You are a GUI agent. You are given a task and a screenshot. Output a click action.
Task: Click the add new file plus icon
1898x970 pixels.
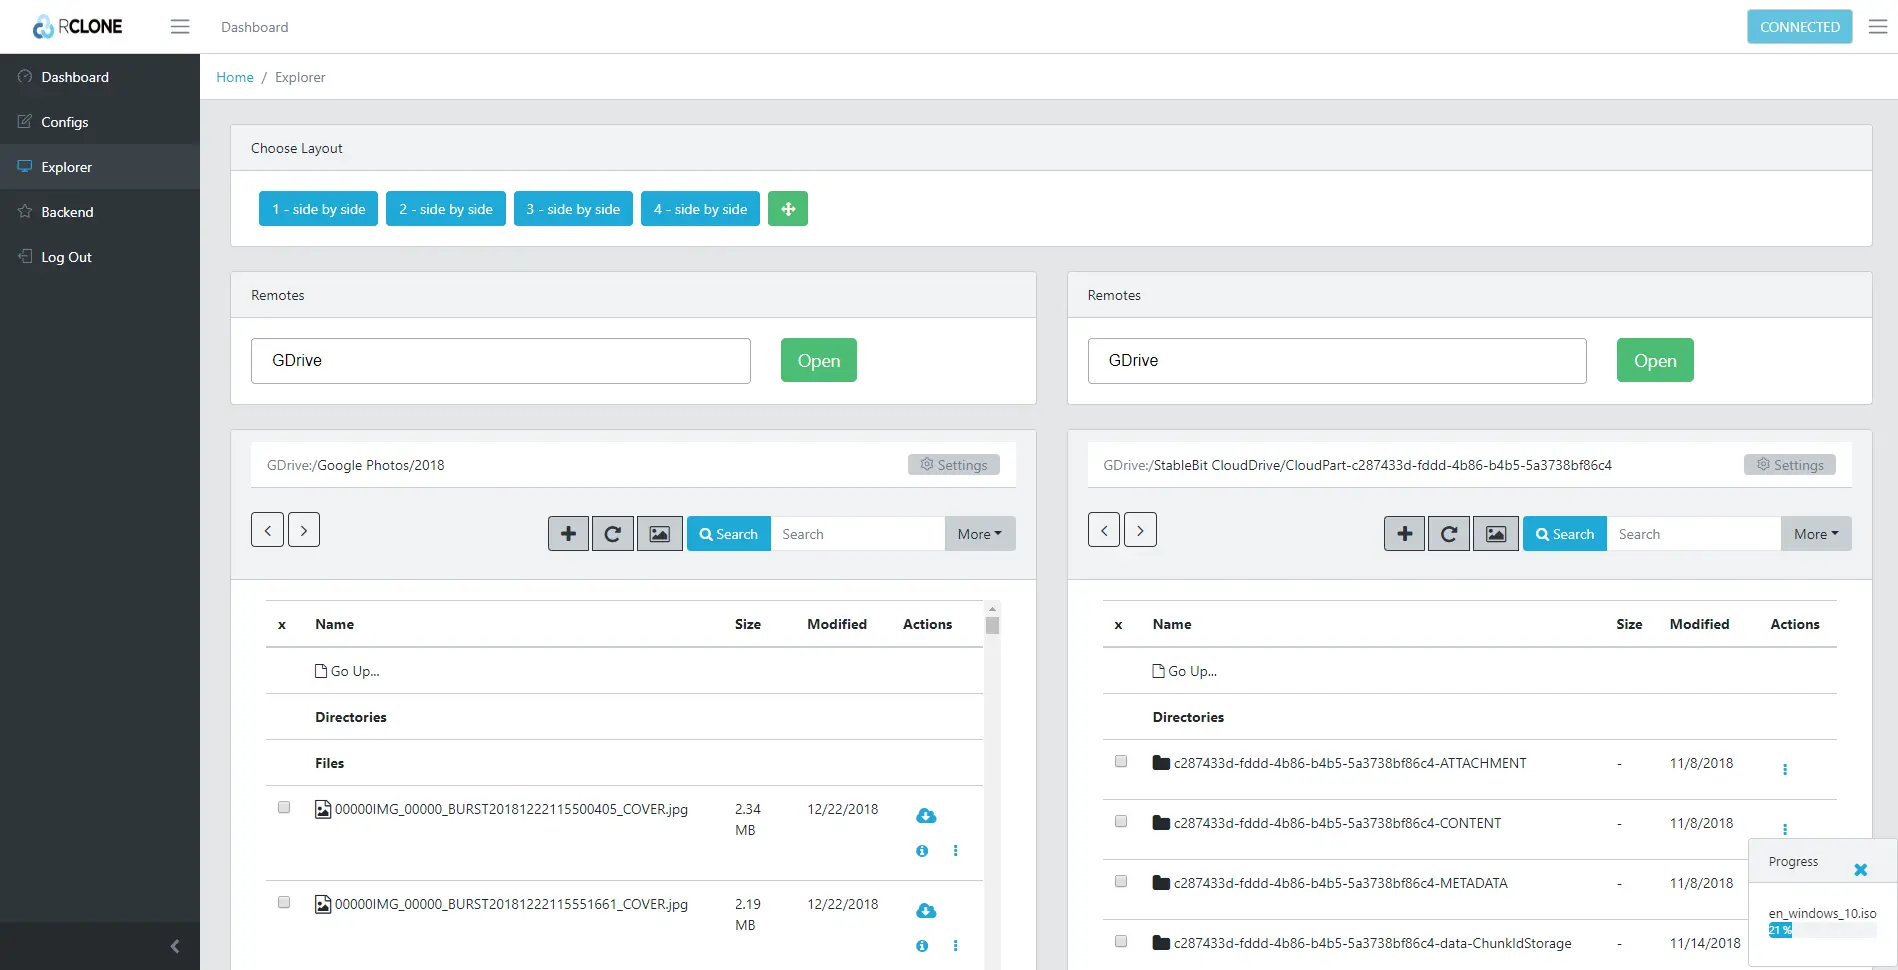568,533
